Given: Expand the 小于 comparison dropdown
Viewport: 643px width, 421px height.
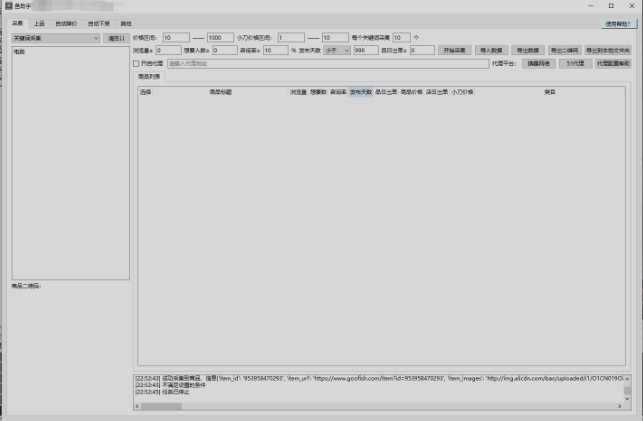Looking at the screenshot, I should (336, 50).
